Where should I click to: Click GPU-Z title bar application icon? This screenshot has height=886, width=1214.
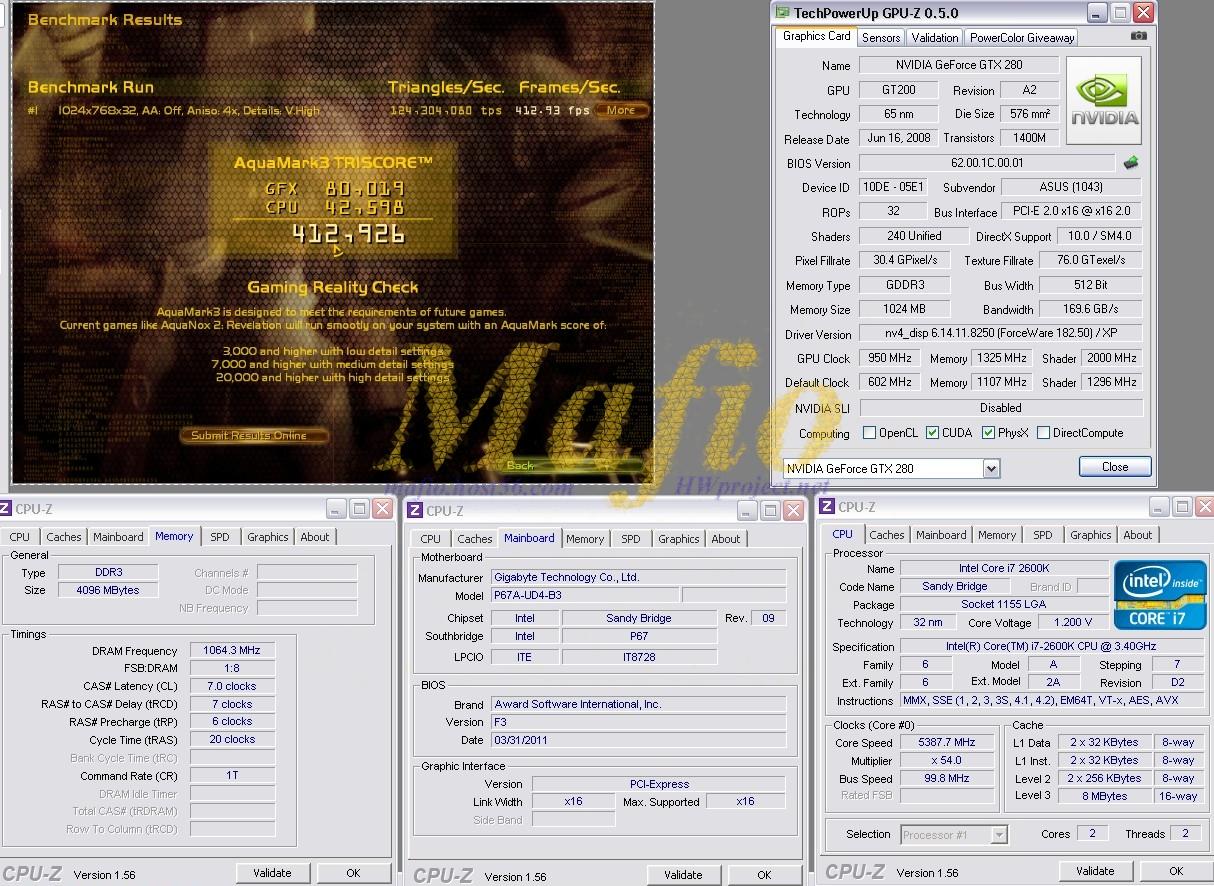click(782, 13)
